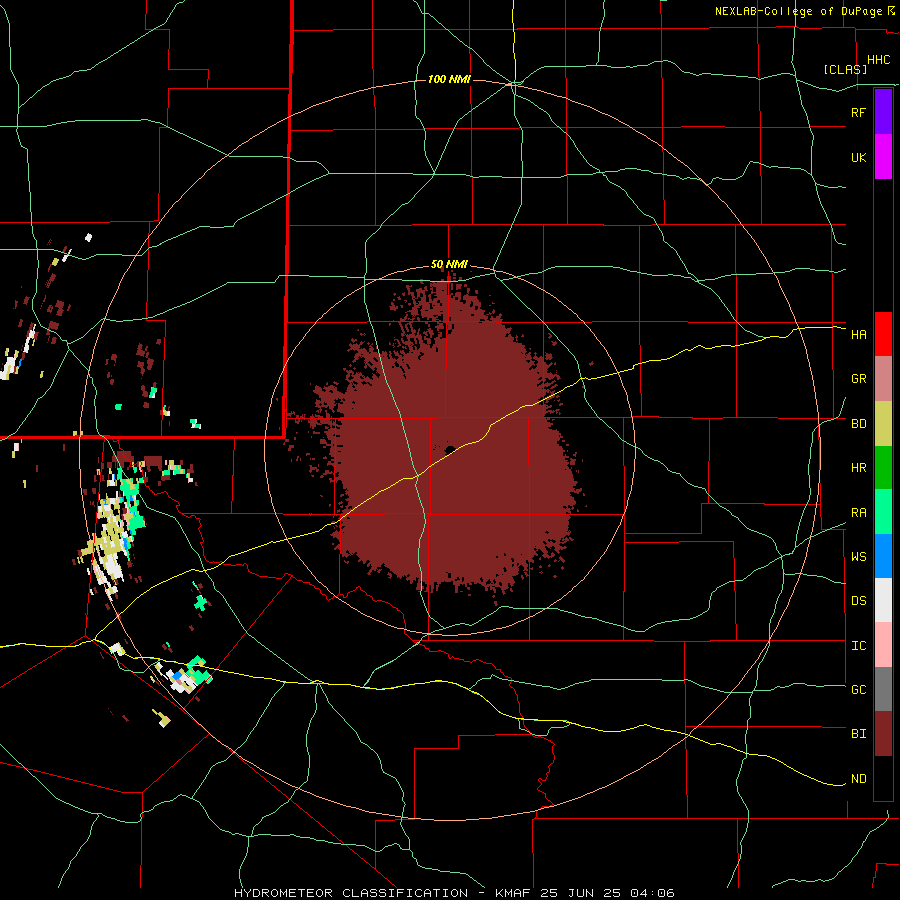Click the BD yellow legend swatch
The image size is (900, 900).
(883, 424)
